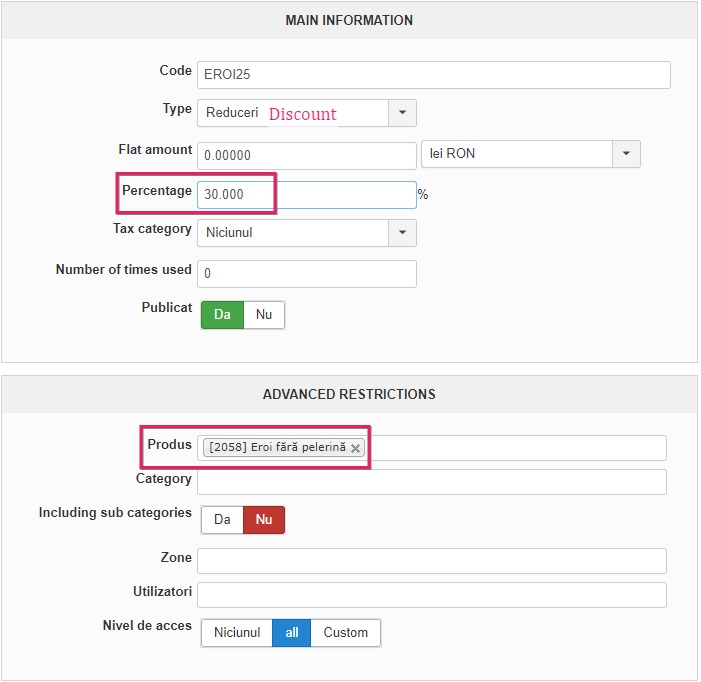Set Publicat to Nu
Screen dimensions: 701x682
click(264, 315)
